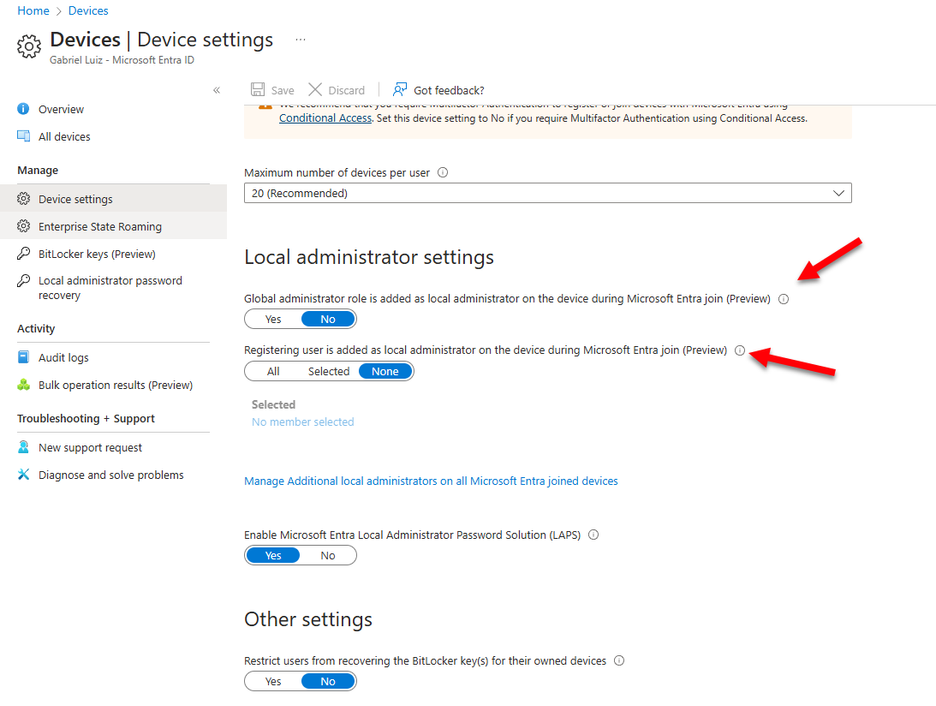Open Audit logs under Activity
936x706 pixels.
(x=63, y=357)
